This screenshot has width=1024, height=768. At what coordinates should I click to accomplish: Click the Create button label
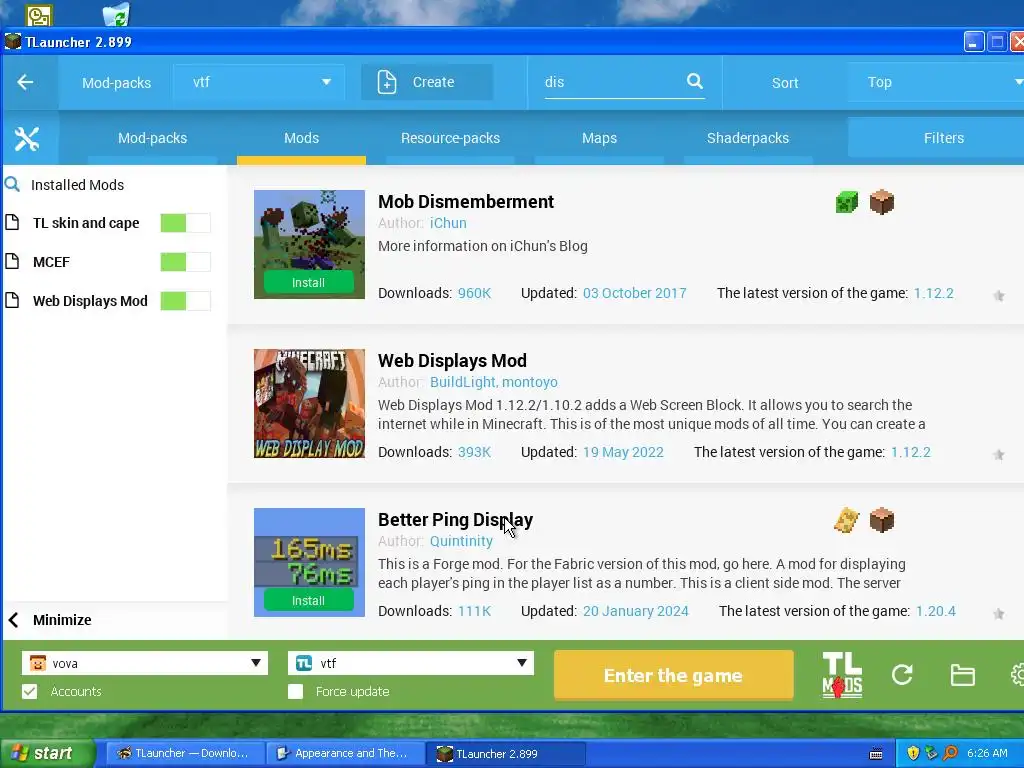[x=433, y=82]
